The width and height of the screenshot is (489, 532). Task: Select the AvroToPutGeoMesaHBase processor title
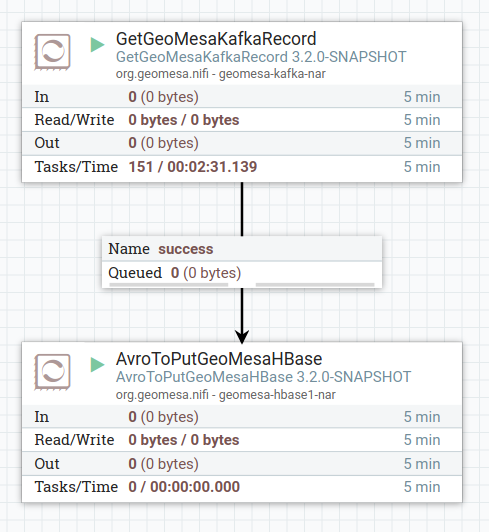pyautogui.click(x=219, y=359)
